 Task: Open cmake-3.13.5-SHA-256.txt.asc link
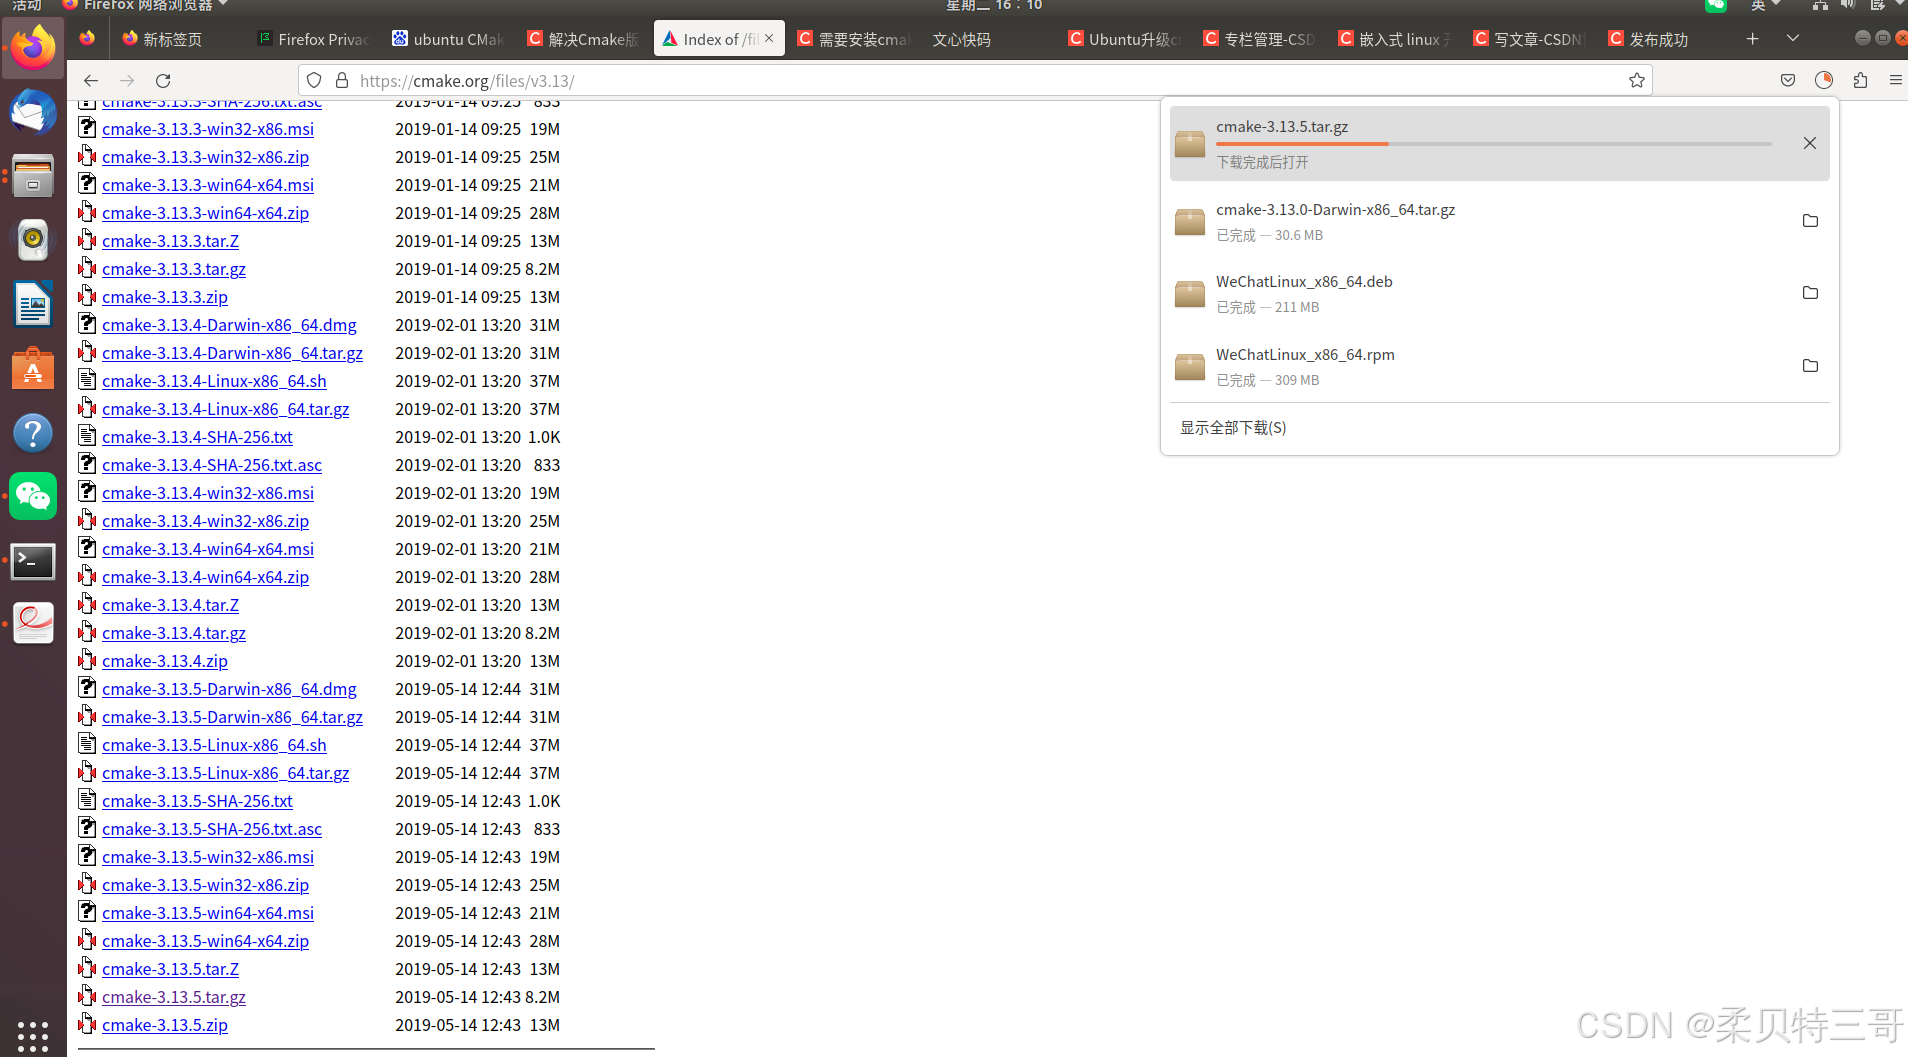tap(212, 829)
